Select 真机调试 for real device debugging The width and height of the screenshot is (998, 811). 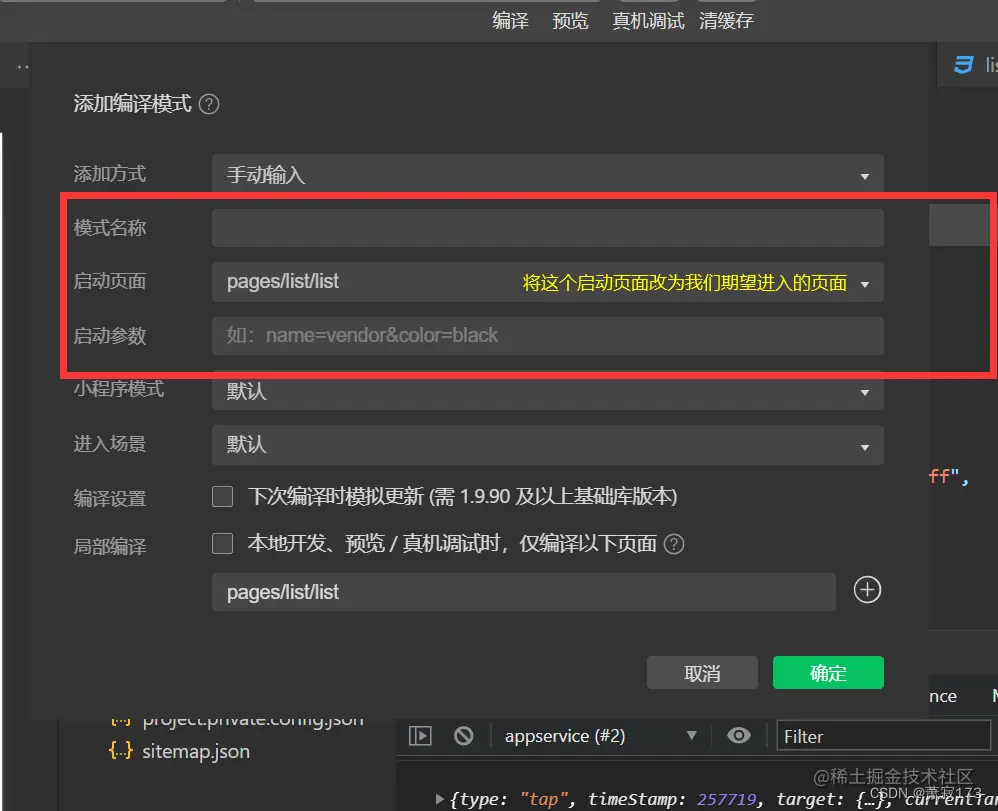click(x=647, y=20)
